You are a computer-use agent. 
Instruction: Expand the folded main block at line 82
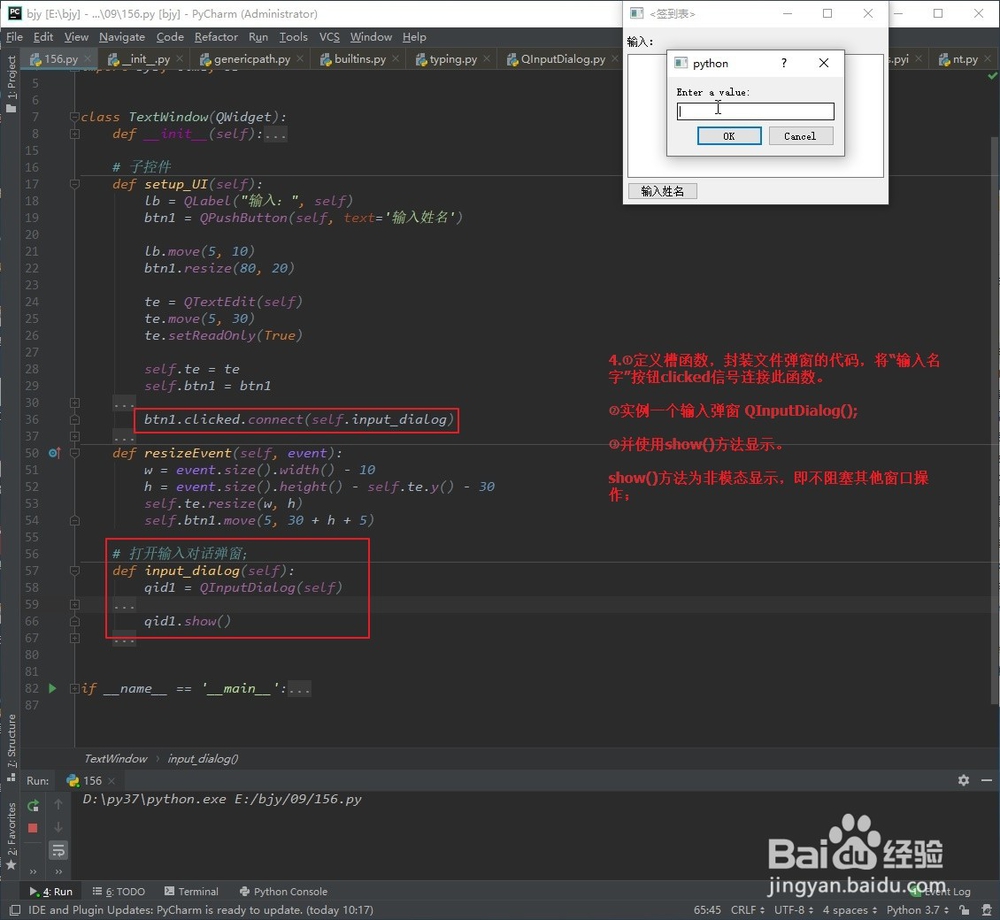(x=75, y=689)
